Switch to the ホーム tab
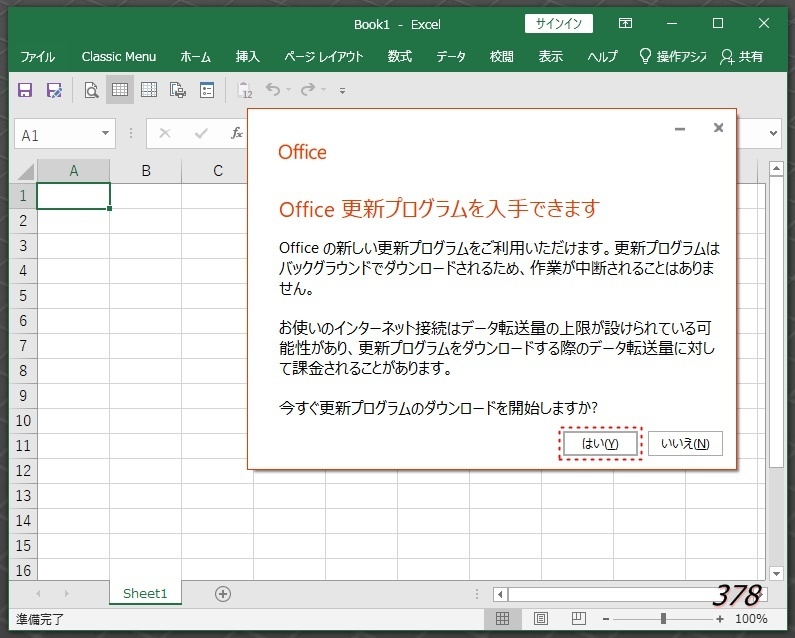This screenshot has width=795, height=638. (x=195, y=56)
